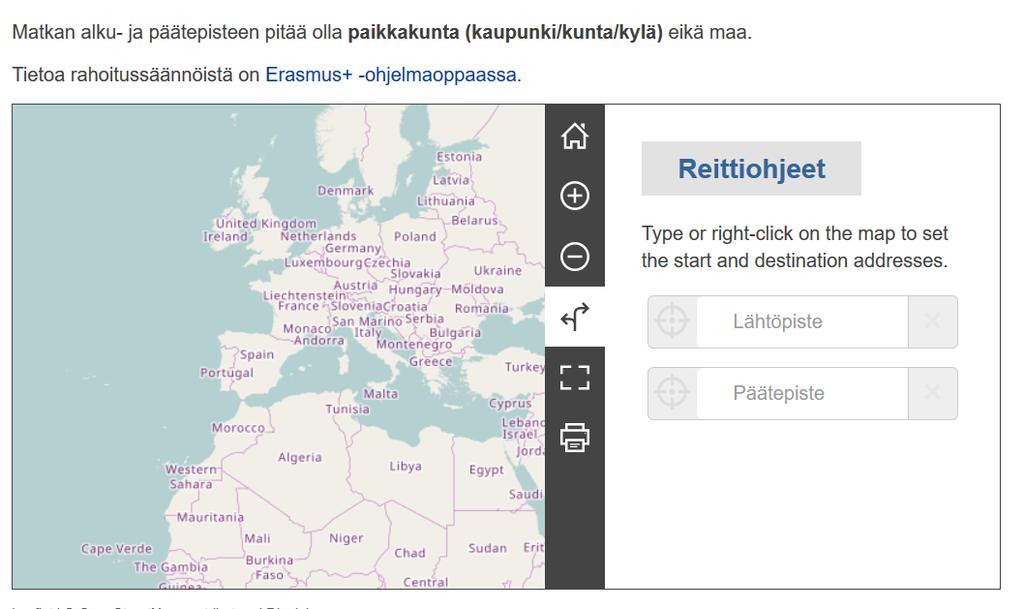Screen dimensions: 1024x609
Task: Click the Lithuania label on the map
Action: [446, 201]
